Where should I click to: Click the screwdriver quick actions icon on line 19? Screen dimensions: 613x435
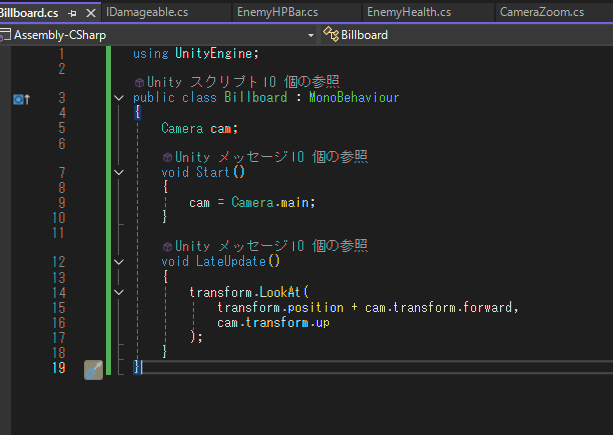pyautogui.click(x=93, y=369)
